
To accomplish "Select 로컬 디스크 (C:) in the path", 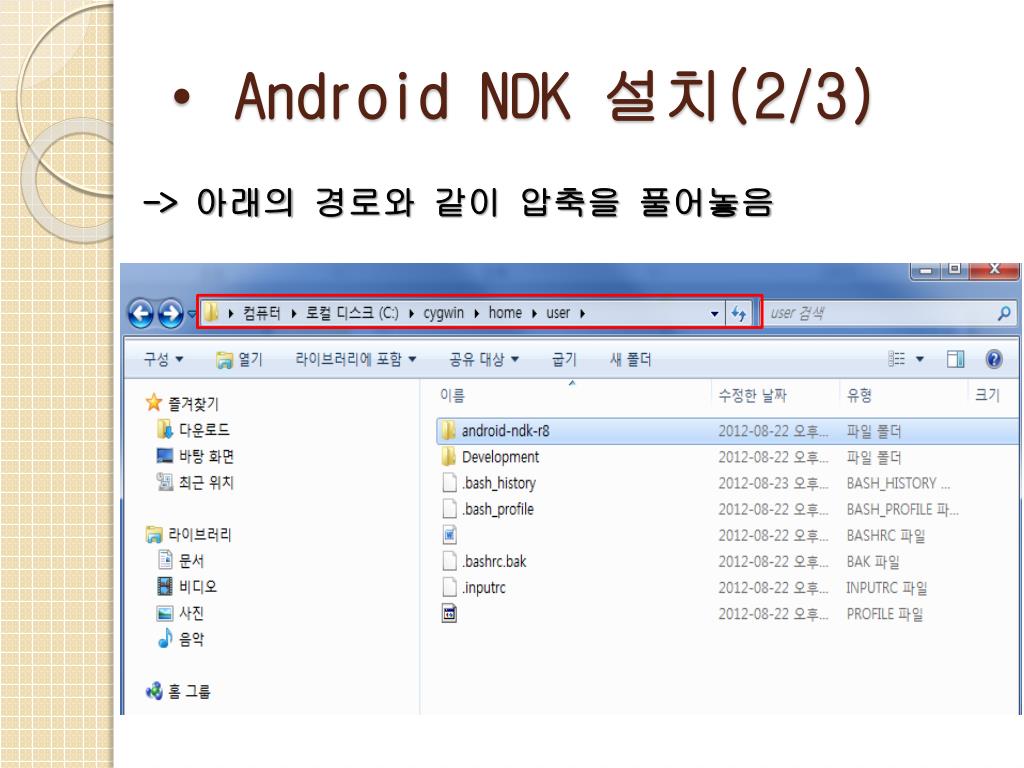I will [x=352, y=313].
